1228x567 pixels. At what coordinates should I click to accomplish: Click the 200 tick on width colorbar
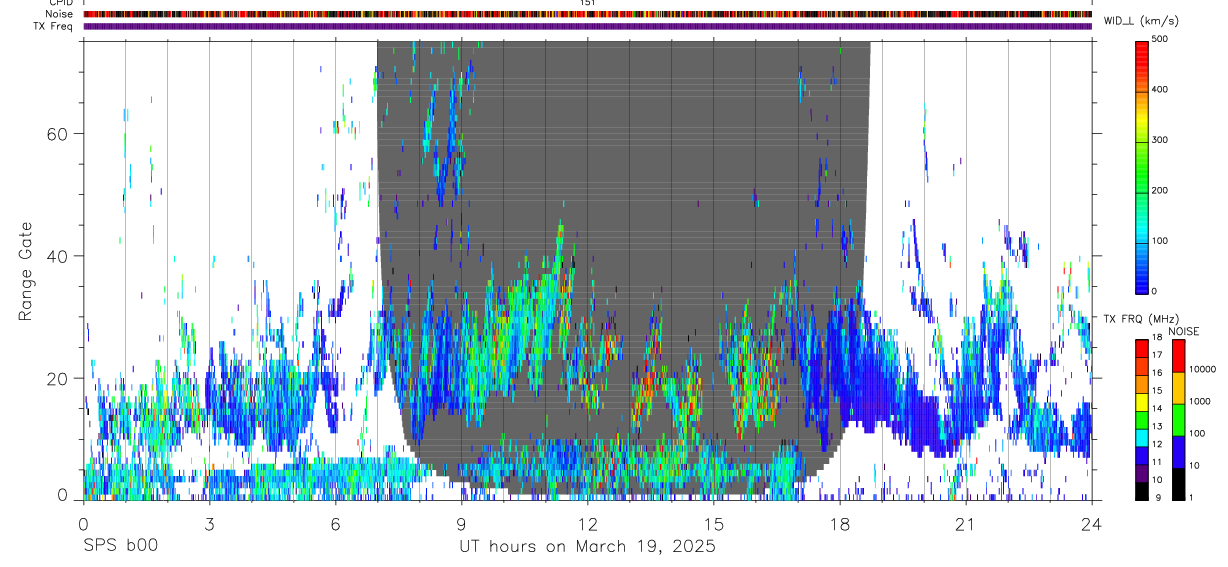(1159, 190)
